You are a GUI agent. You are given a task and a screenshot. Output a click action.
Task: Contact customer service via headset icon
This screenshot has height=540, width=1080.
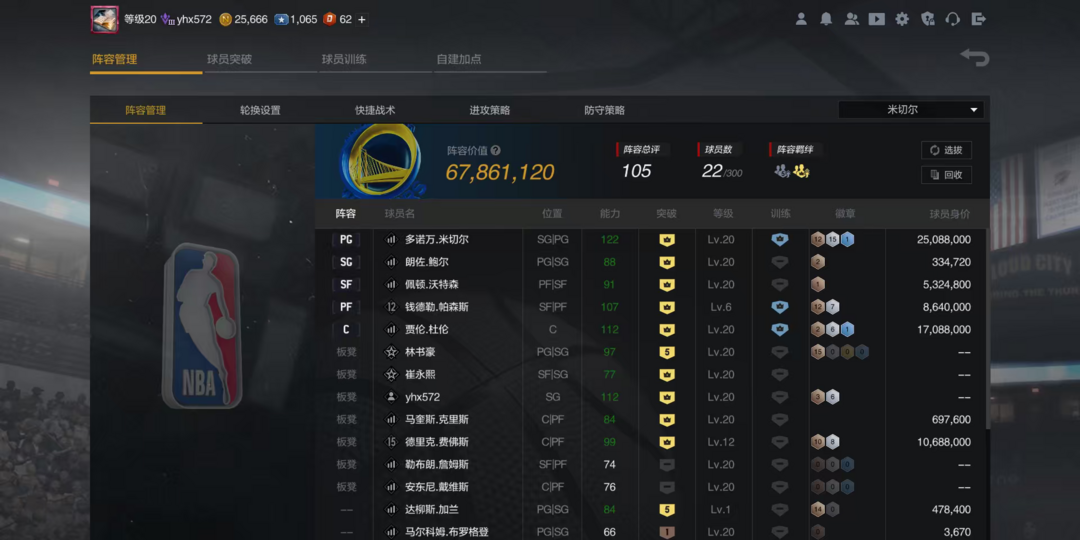point(953,19)
